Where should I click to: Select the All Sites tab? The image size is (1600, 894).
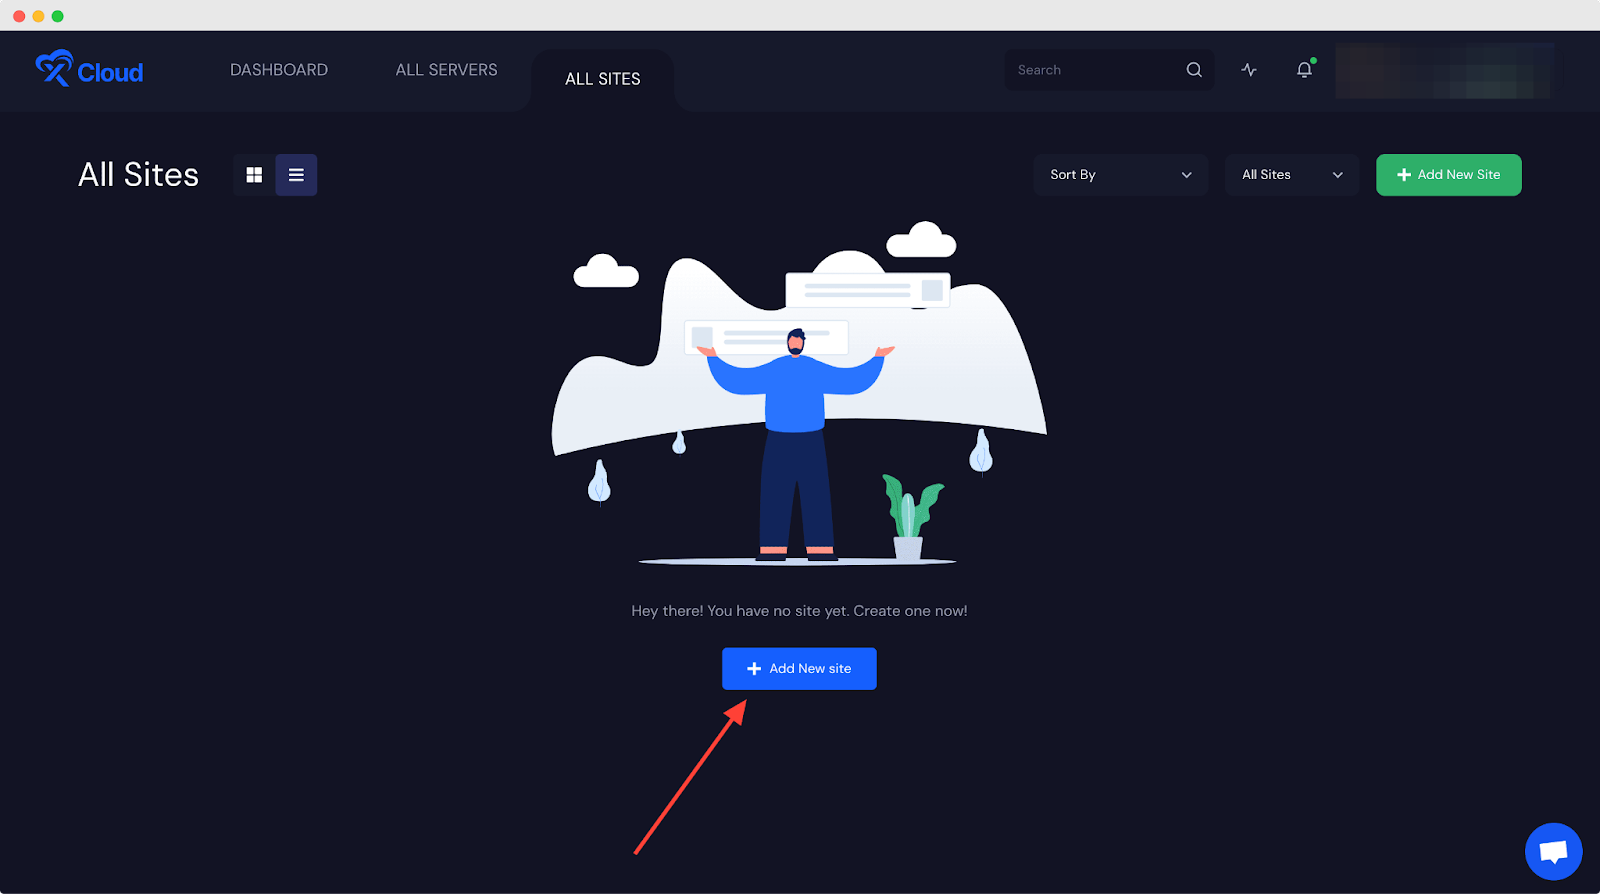click(x=602, y=79)
